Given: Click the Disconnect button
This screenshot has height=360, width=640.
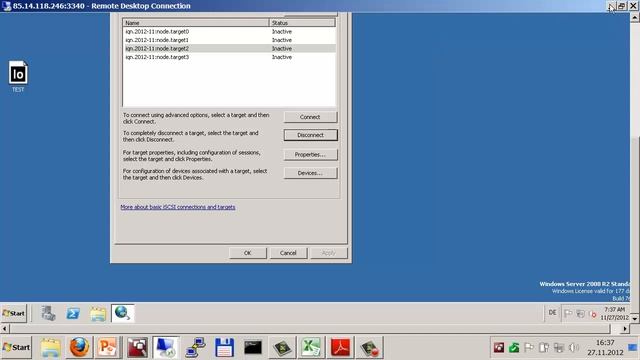Looking at the screenshot, I should tap(311, 135).
